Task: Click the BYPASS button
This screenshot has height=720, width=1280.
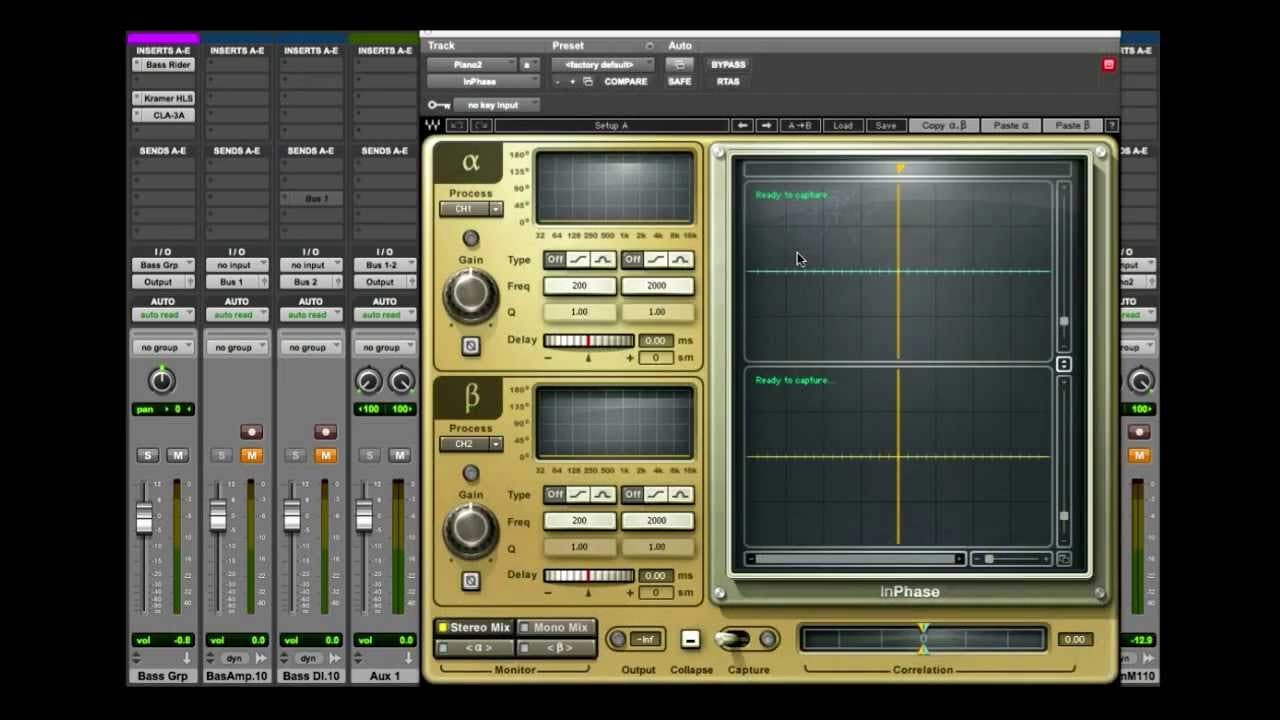Action: (x=728, y=65)
